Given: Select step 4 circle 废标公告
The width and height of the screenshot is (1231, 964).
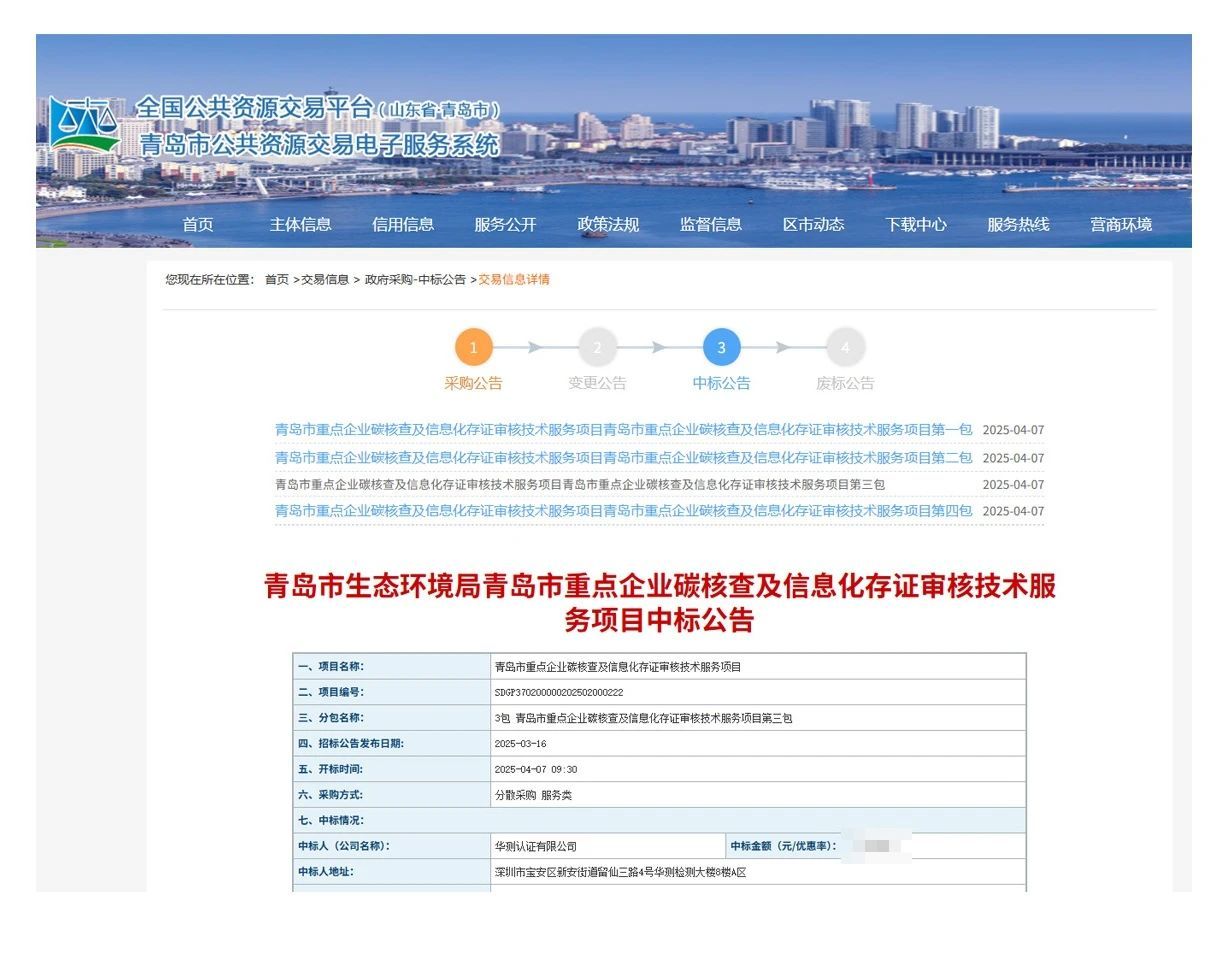Looking at the screenshot, I should point(846,348).
